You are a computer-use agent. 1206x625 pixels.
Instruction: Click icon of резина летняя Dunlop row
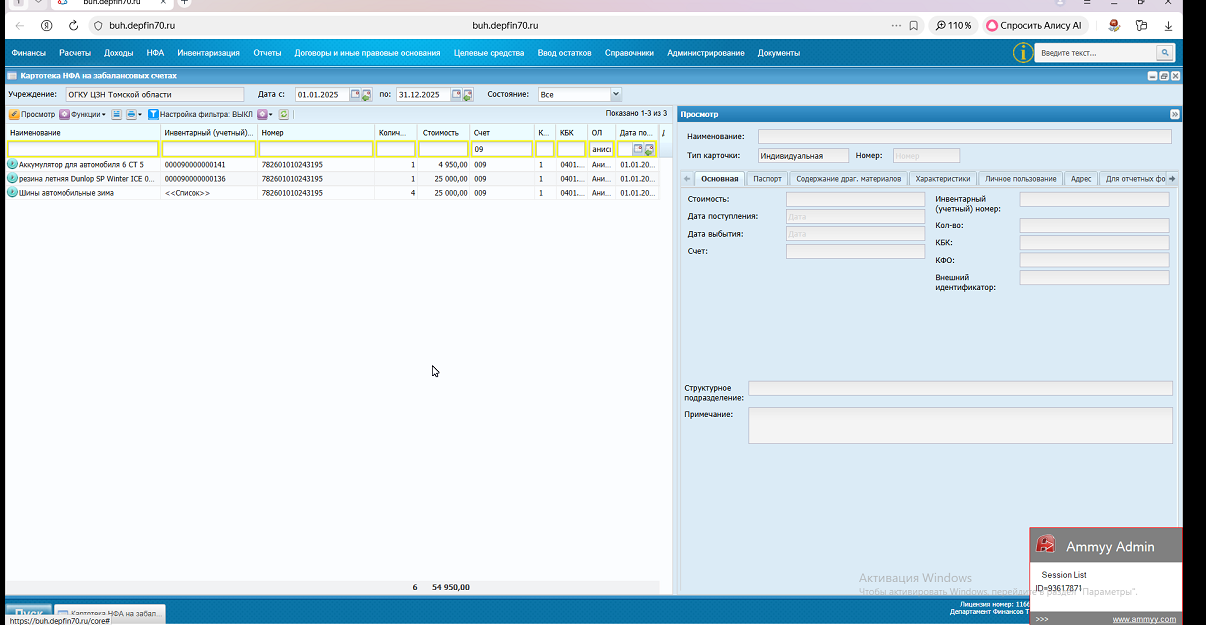tap(12, 178)
